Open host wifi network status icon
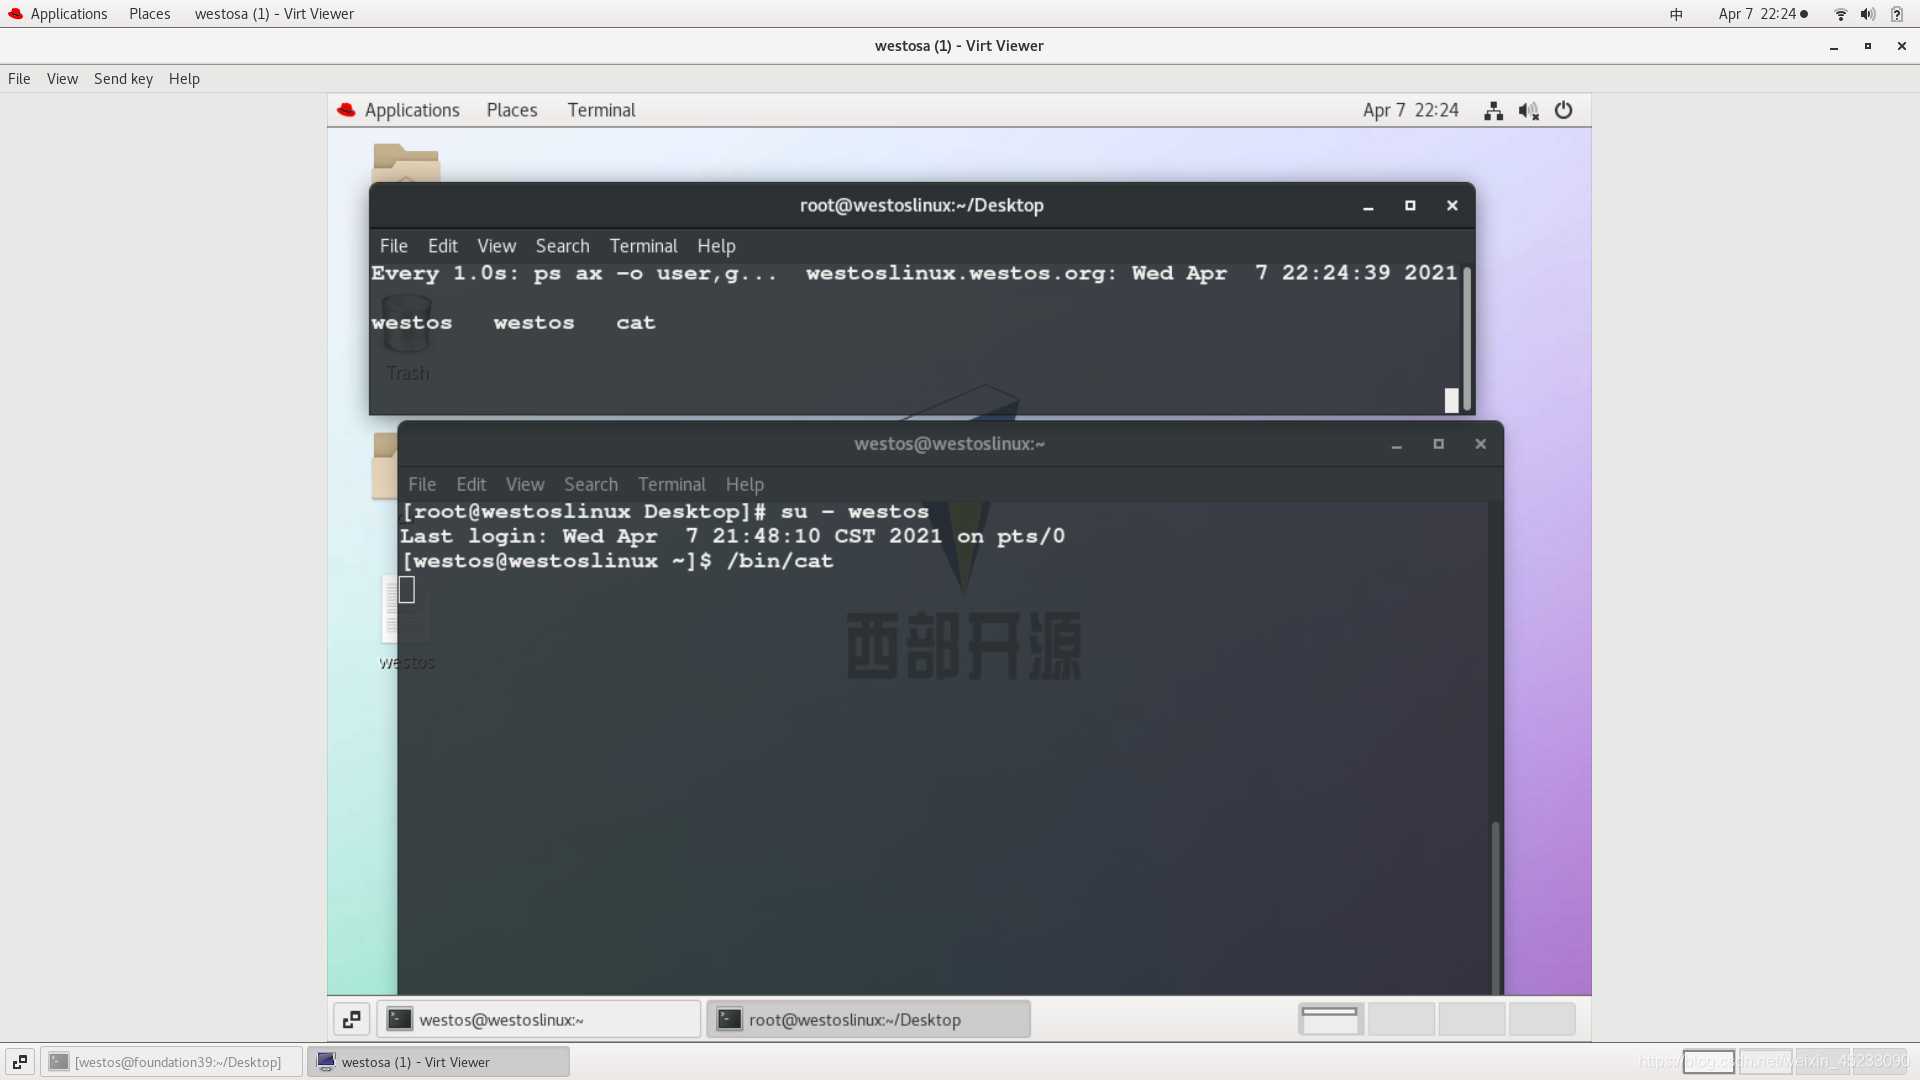 [1840, 14]
